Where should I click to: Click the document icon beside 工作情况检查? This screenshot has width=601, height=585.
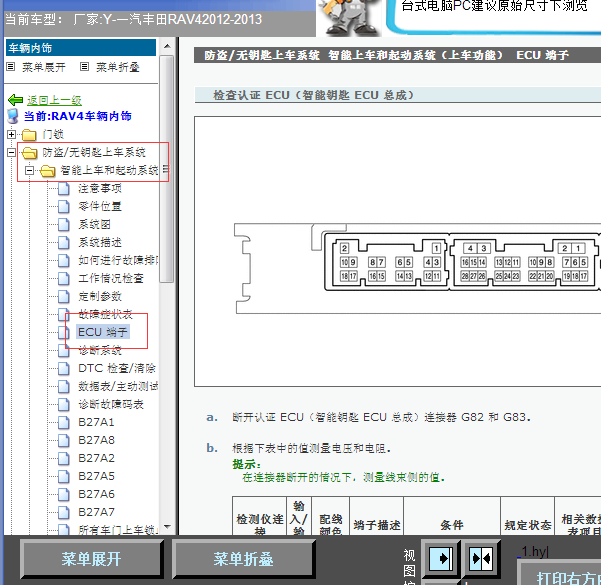[64, 279]
